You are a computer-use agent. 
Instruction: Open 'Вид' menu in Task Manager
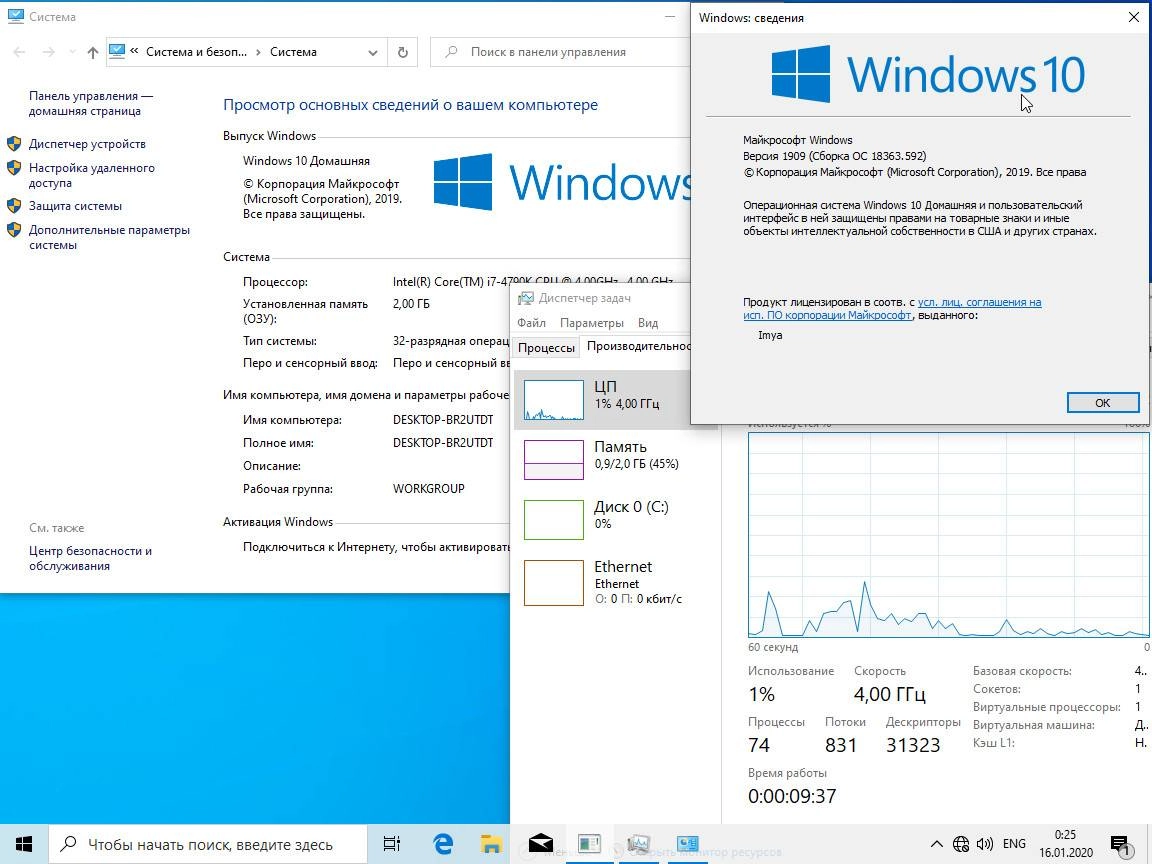click(x=648, y=323)
